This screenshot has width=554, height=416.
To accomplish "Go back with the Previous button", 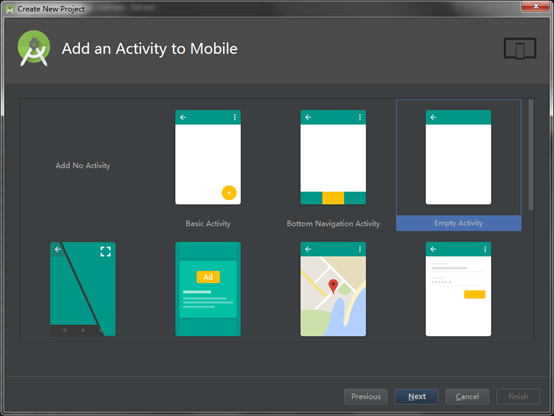I will click(x=366, y=397).
